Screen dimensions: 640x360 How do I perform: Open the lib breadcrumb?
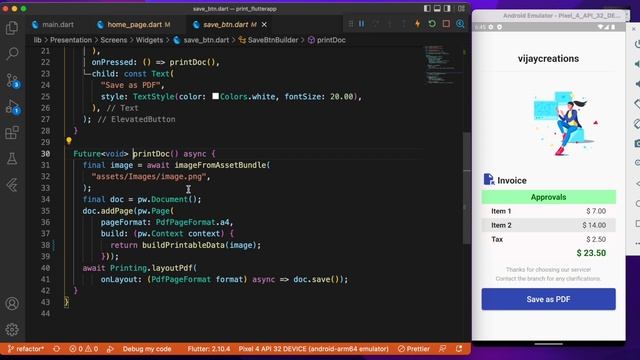37,40
